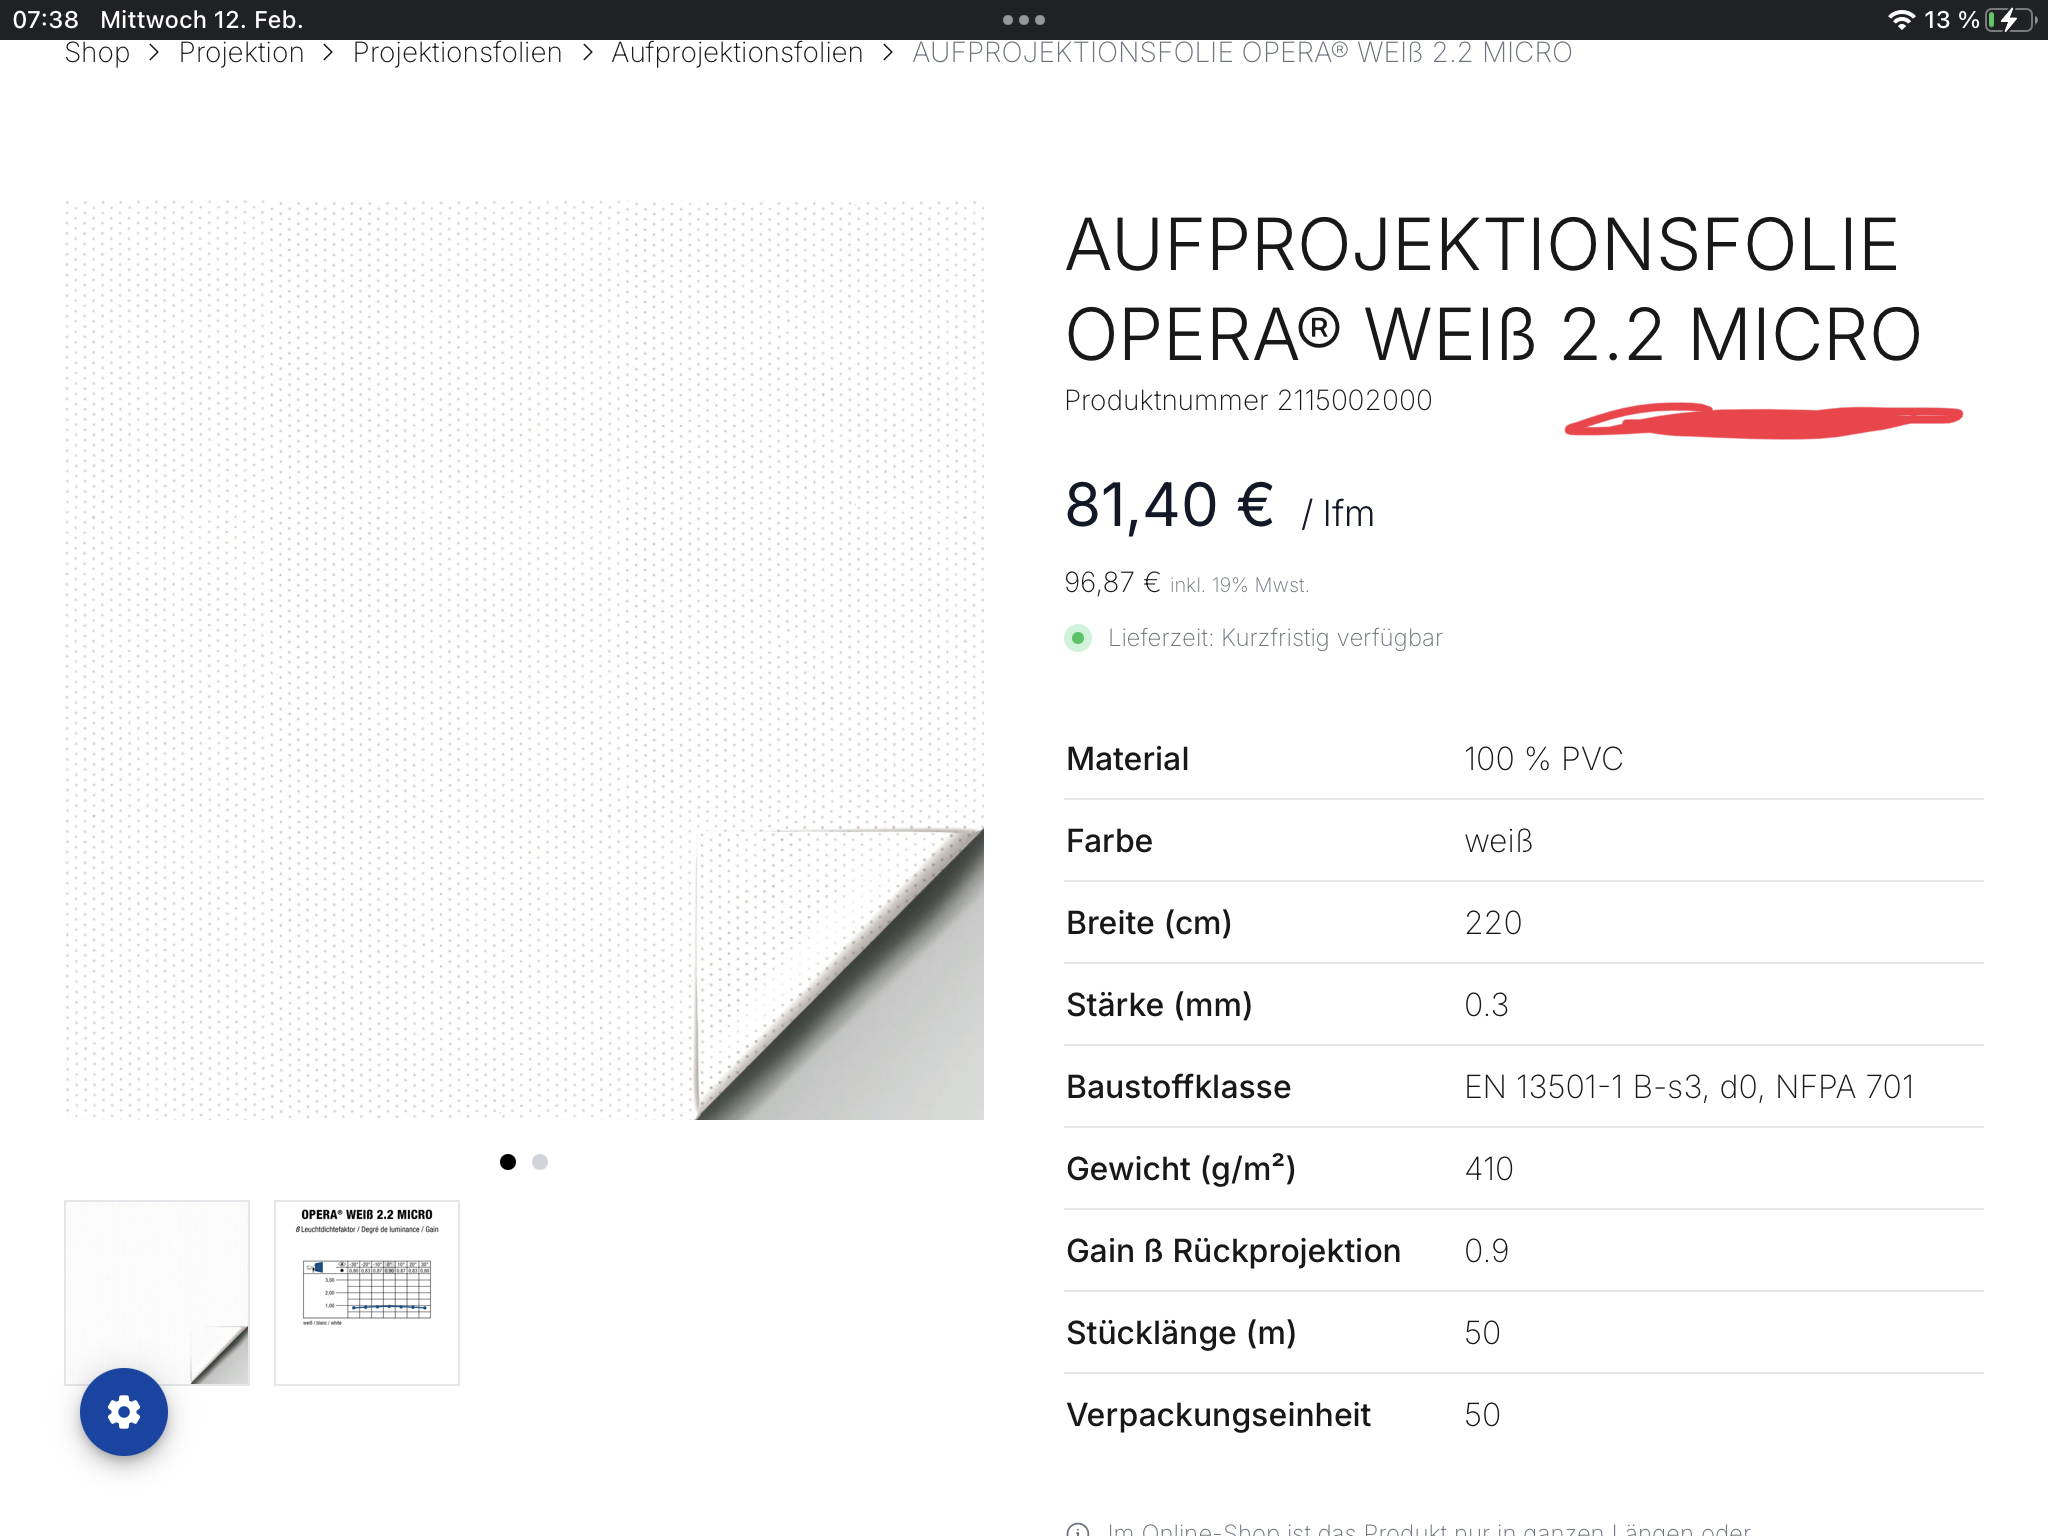Select first image carousel dot
Viewport: 2048px width, 1536px height.
[x=508, y=1162]
